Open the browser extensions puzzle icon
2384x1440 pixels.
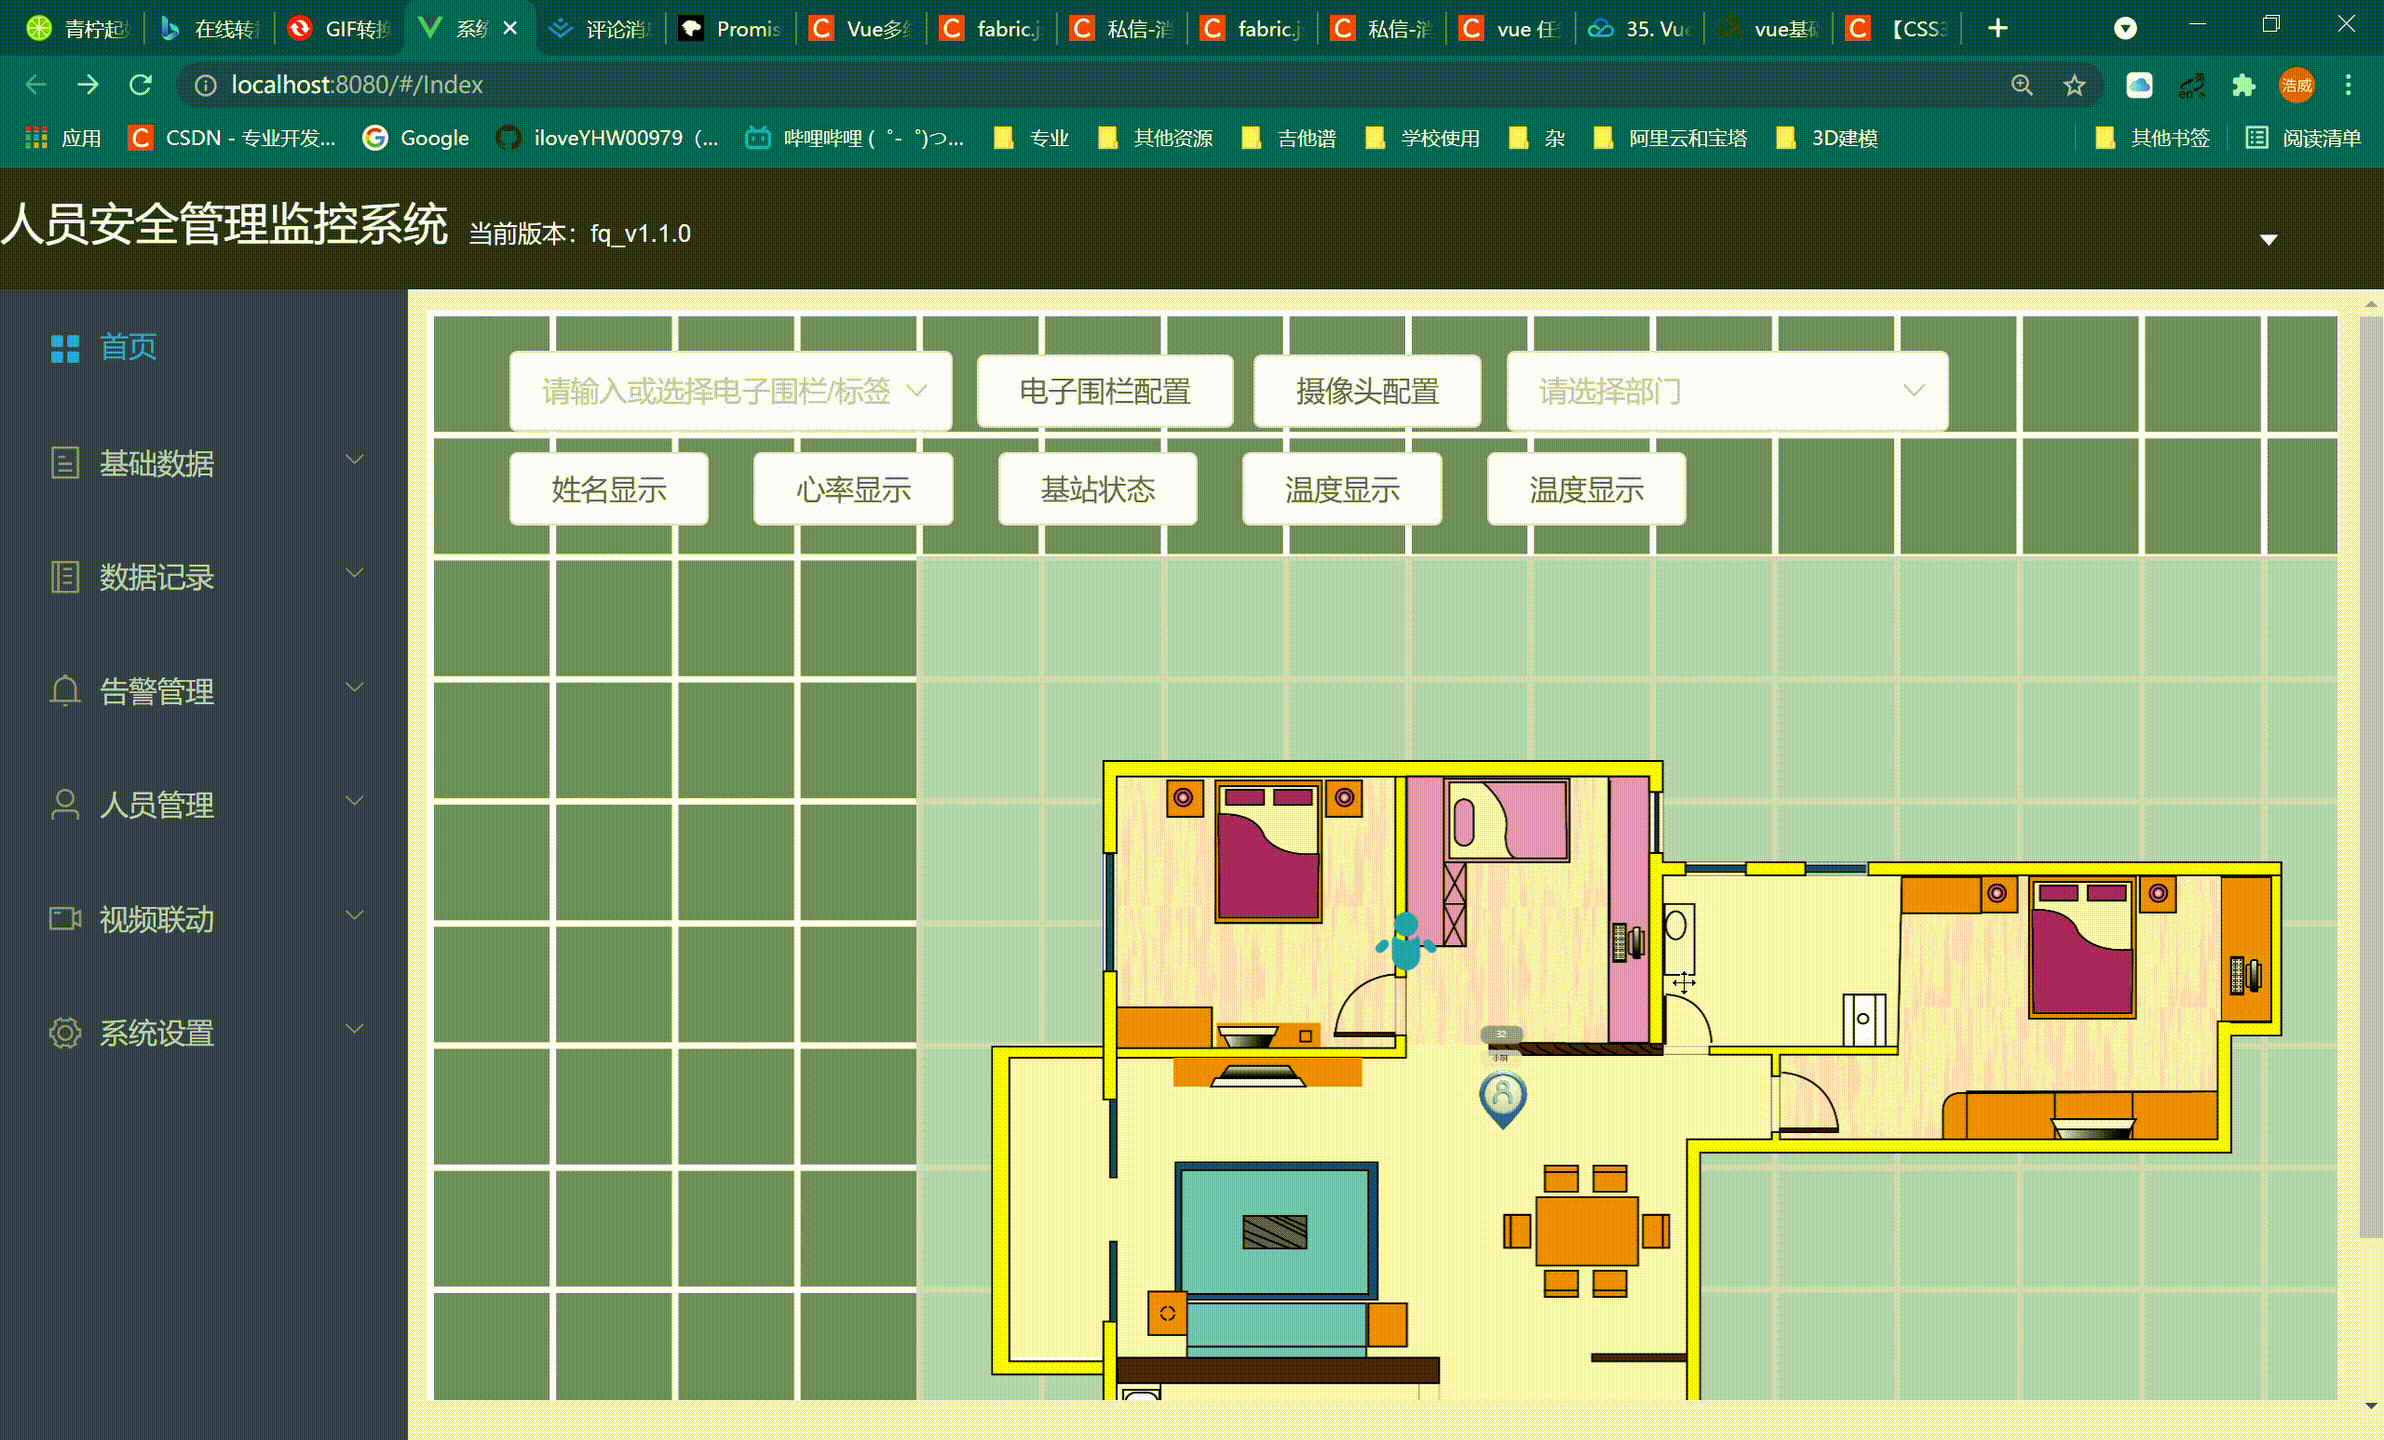point(2243,85)
